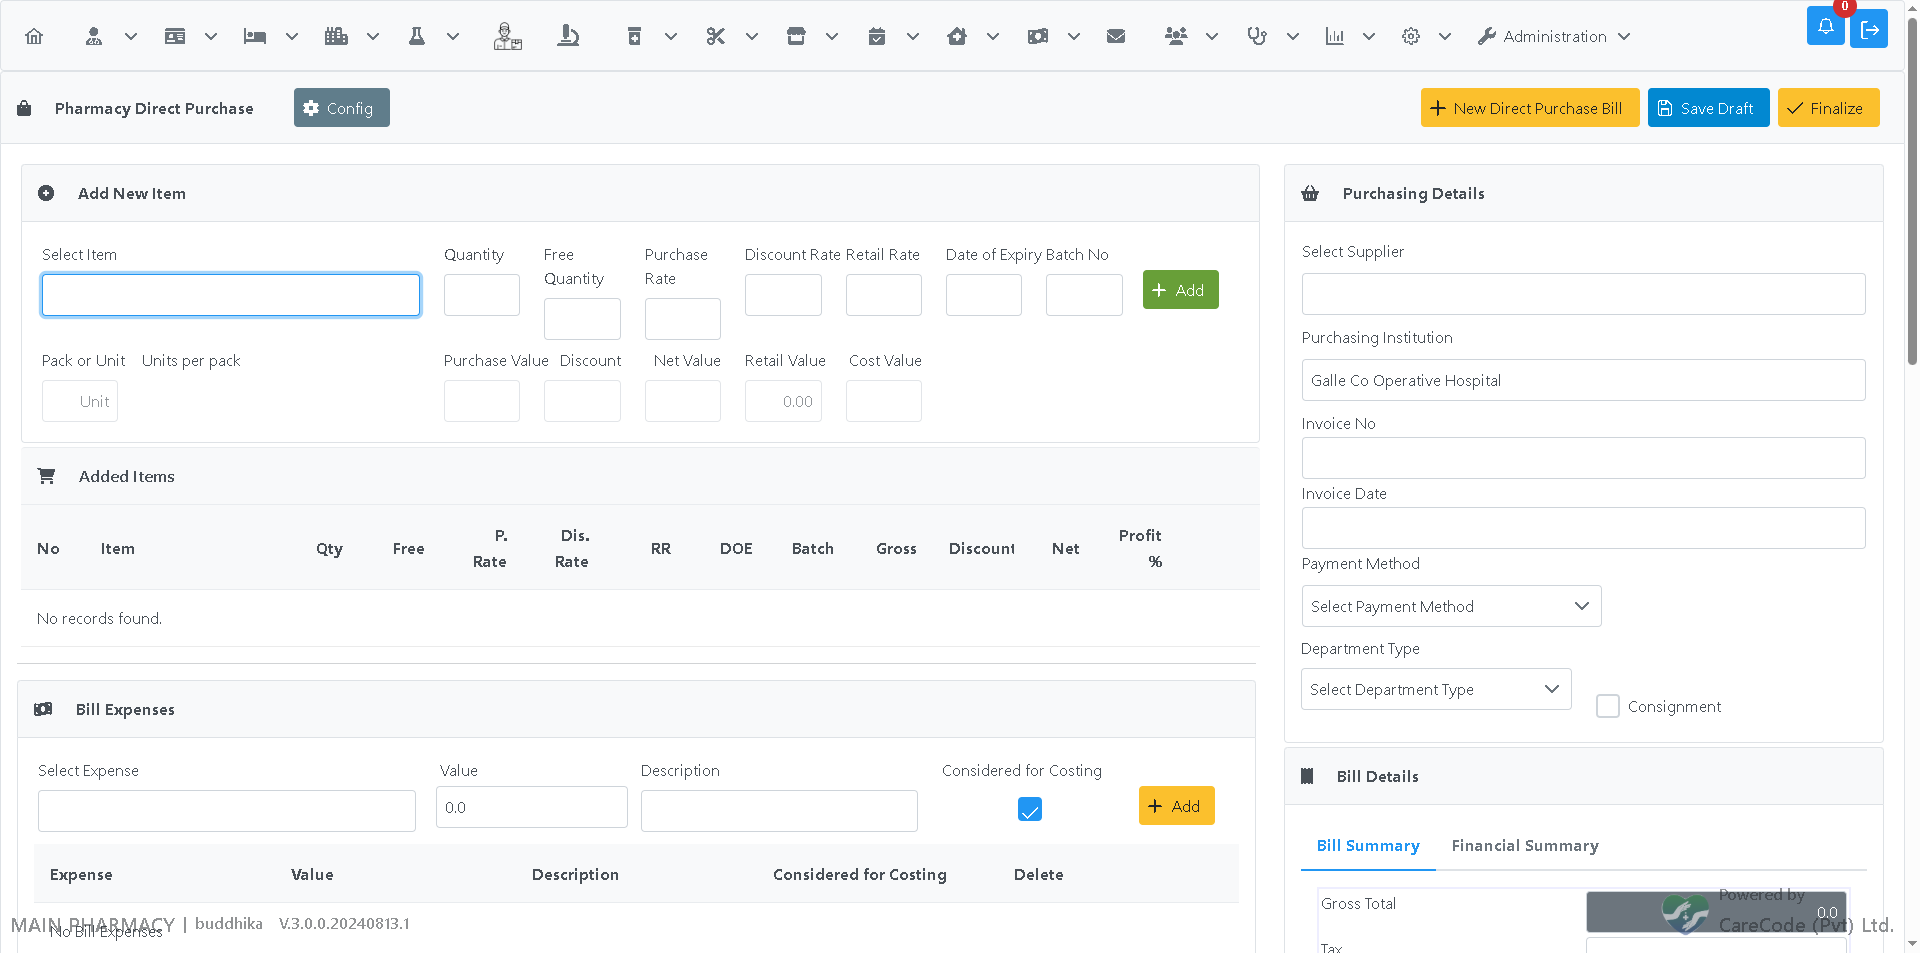Viewport: 1920px width, 953px height.
Task: Click the shopping cart icon beside Added Items
Action: tap(46, 476)
